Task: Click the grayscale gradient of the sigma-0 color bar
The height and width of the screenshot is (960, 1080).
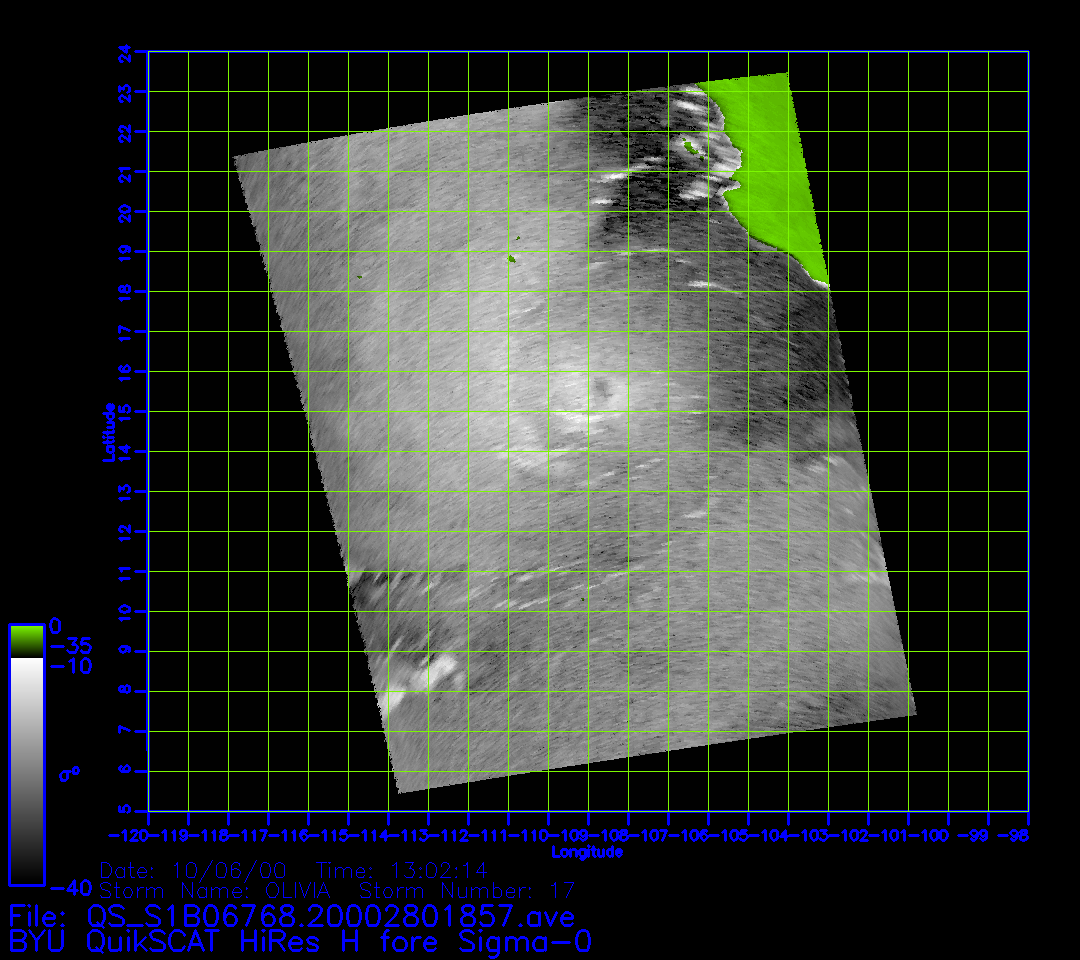Action: 26,770
